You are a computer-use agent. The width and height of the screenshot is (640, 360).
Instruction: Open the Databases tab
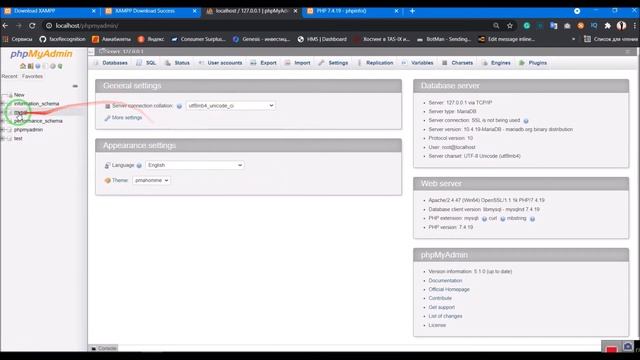coord(111,63)
